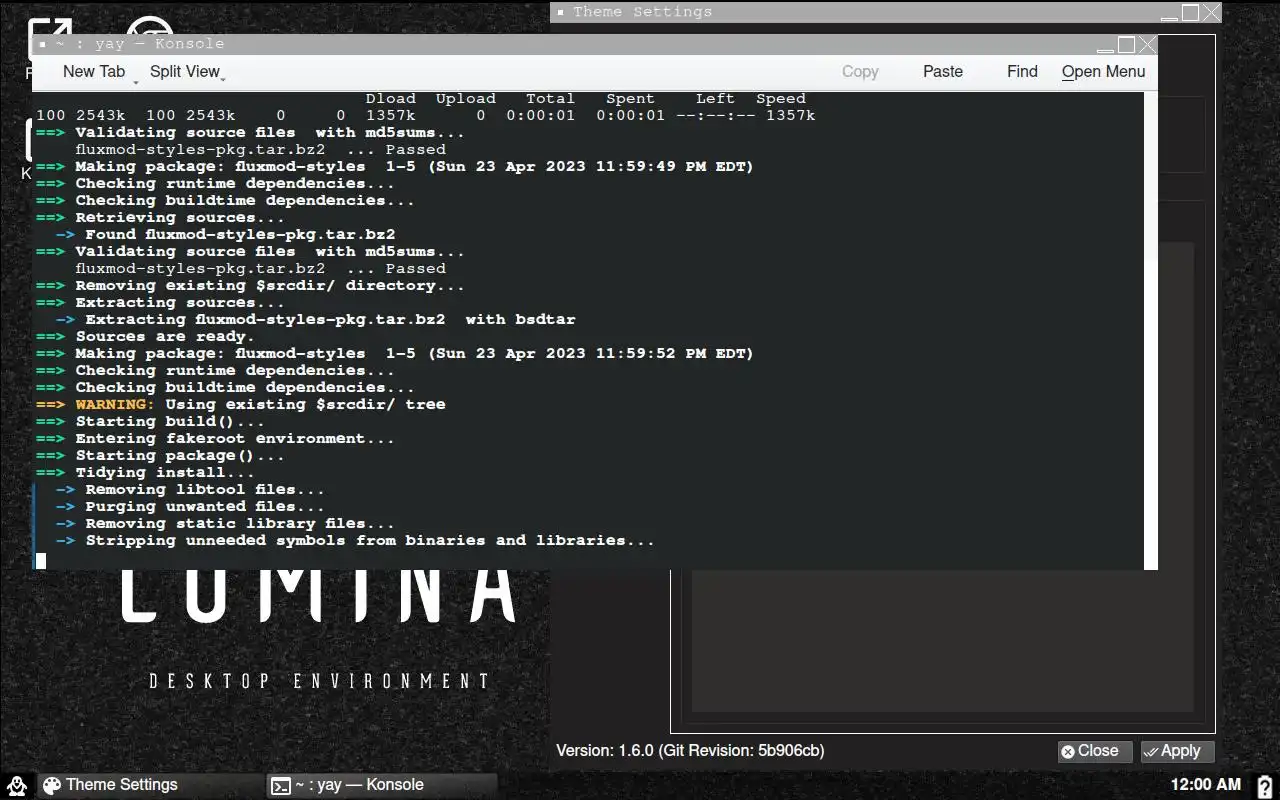
Task: Open a New Tab in Konsole
Action: point(94,71)
